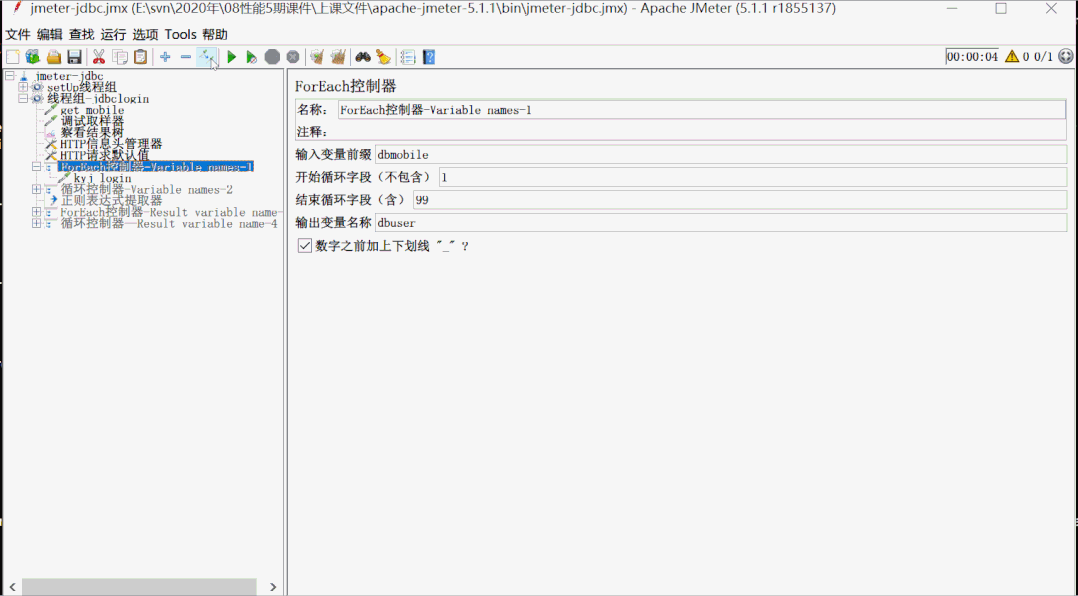Expand the 循环控制器-Variable names-2 node
This screenshot has width=1078, height=596.
[36, 190]
